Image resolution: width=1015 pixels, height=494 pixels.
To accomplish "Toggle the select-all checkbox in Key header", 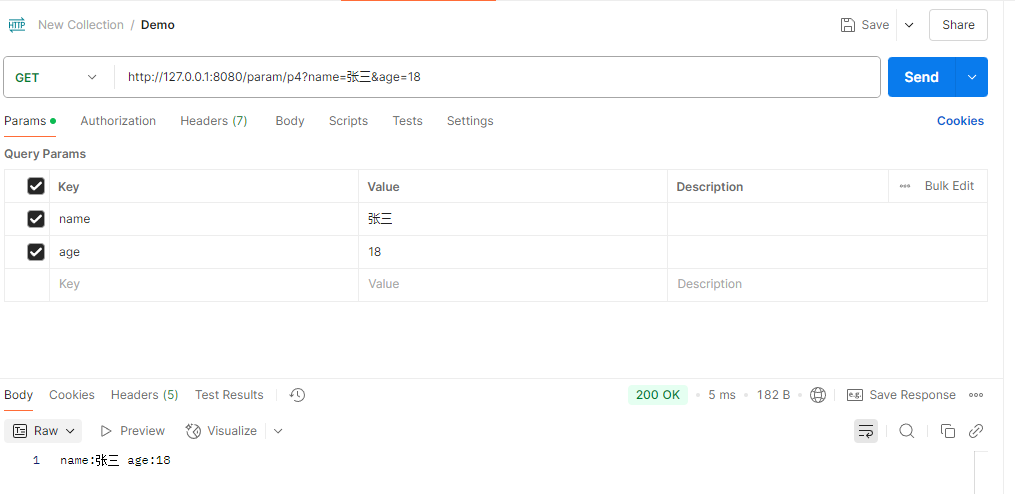I will [36, 186].
